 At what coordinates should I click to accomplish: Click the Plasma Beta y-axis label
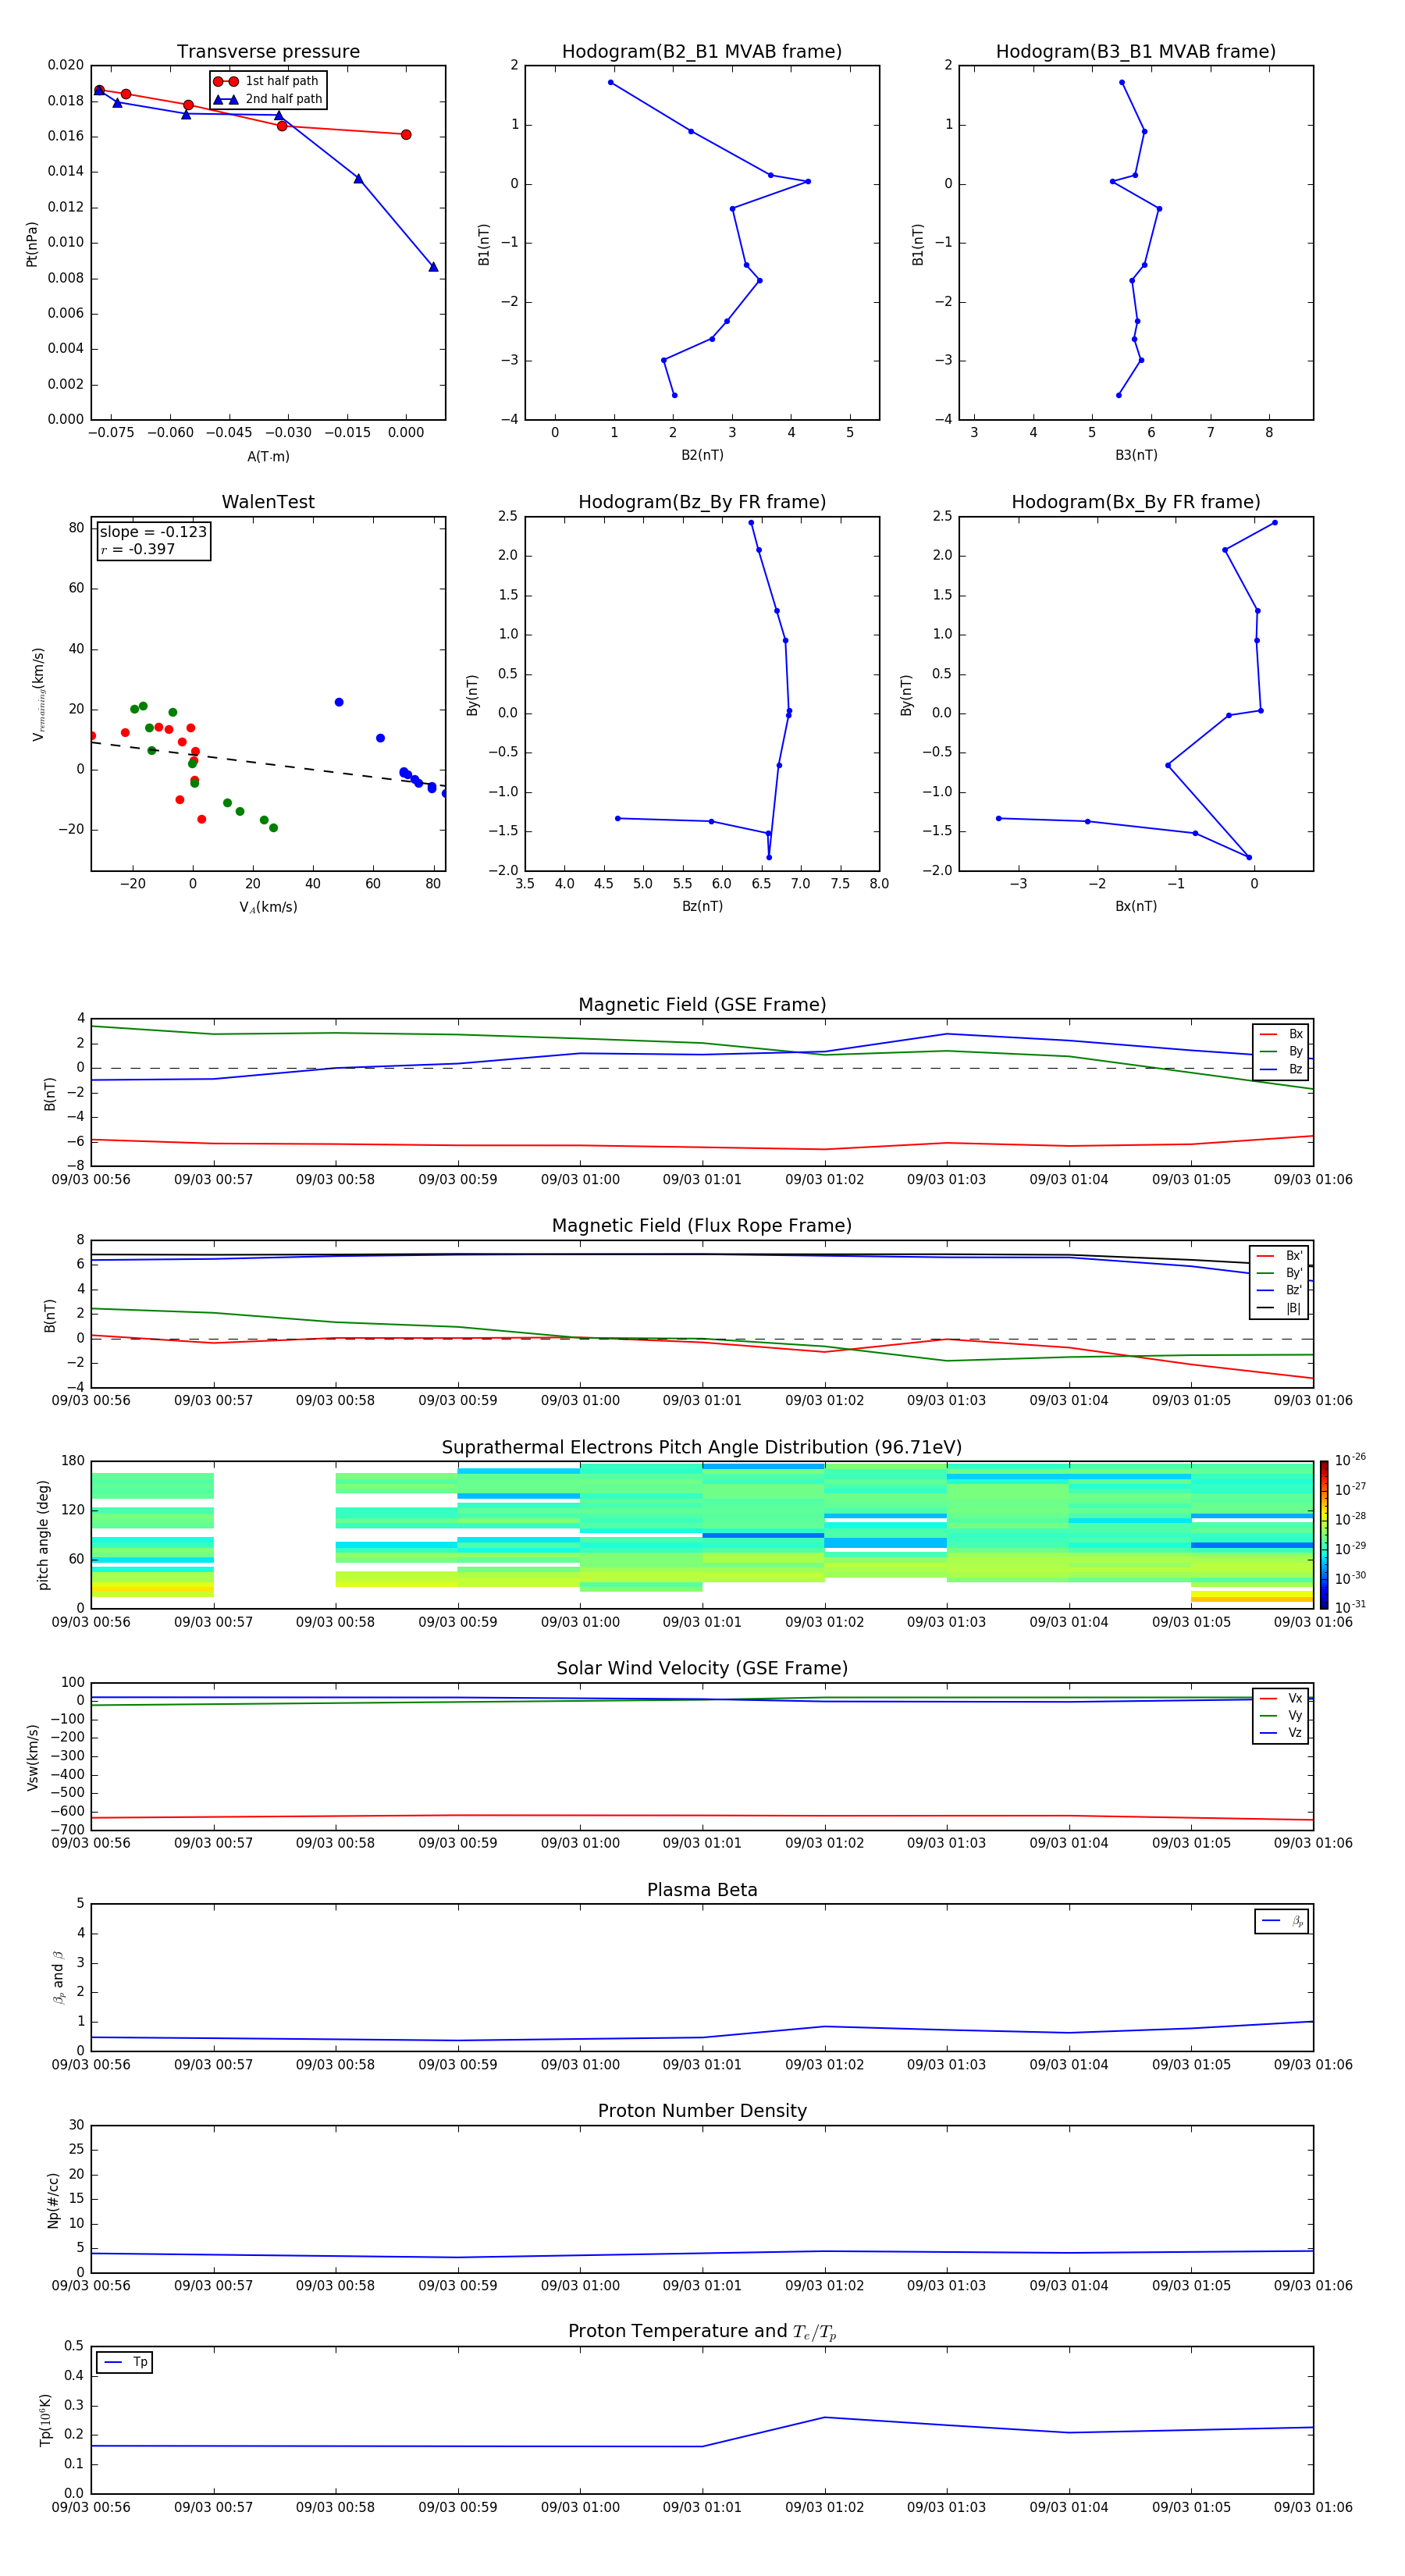pyautogui.click(x=58, y=1978)
